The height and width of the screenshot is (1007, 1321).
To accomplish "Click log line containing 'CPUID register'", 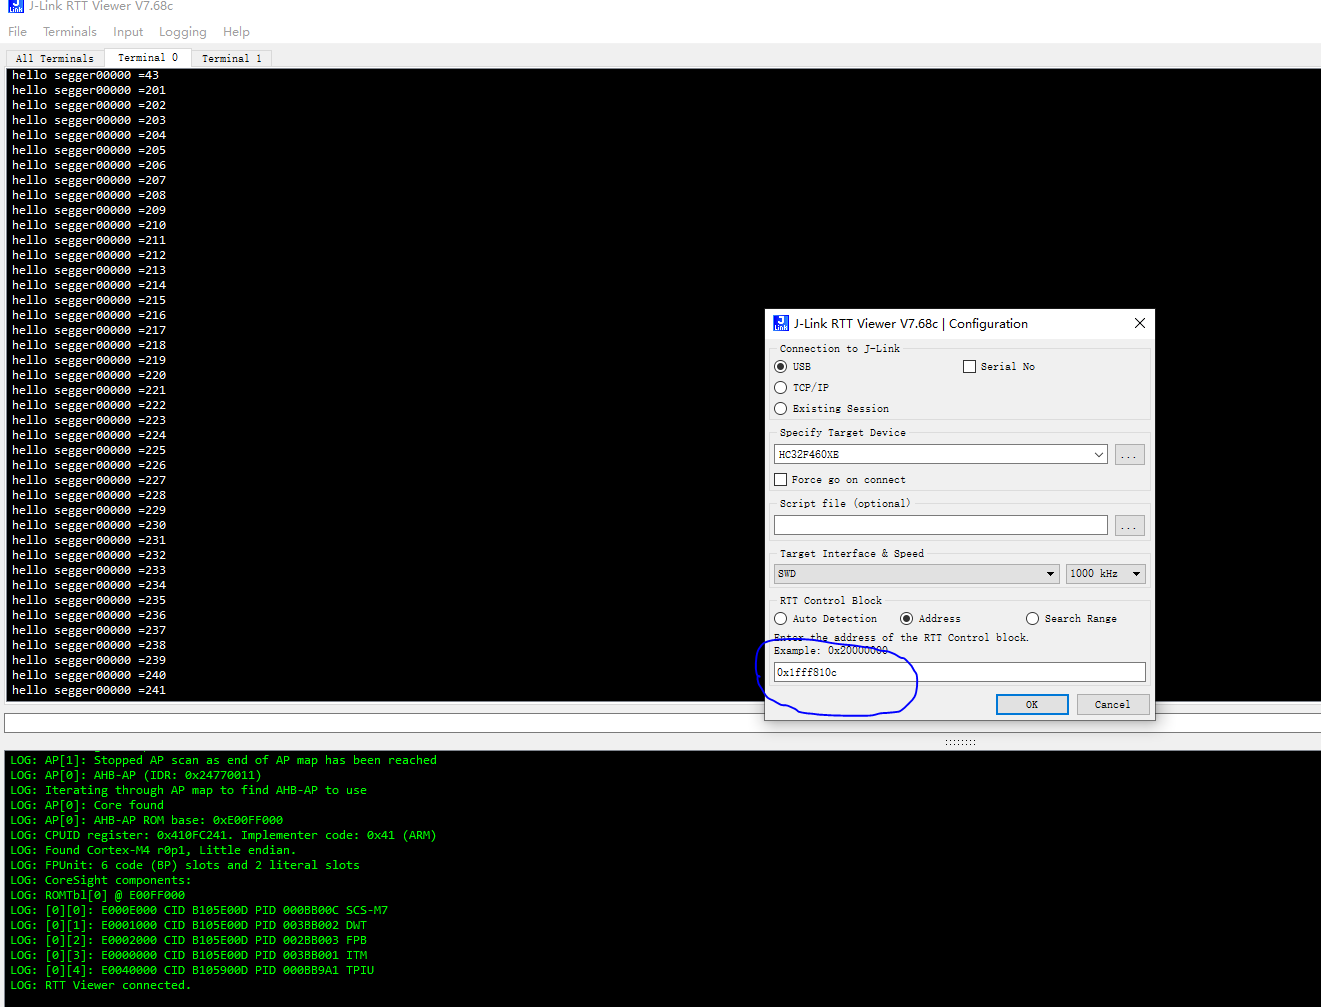I will (x=223, y=835).
